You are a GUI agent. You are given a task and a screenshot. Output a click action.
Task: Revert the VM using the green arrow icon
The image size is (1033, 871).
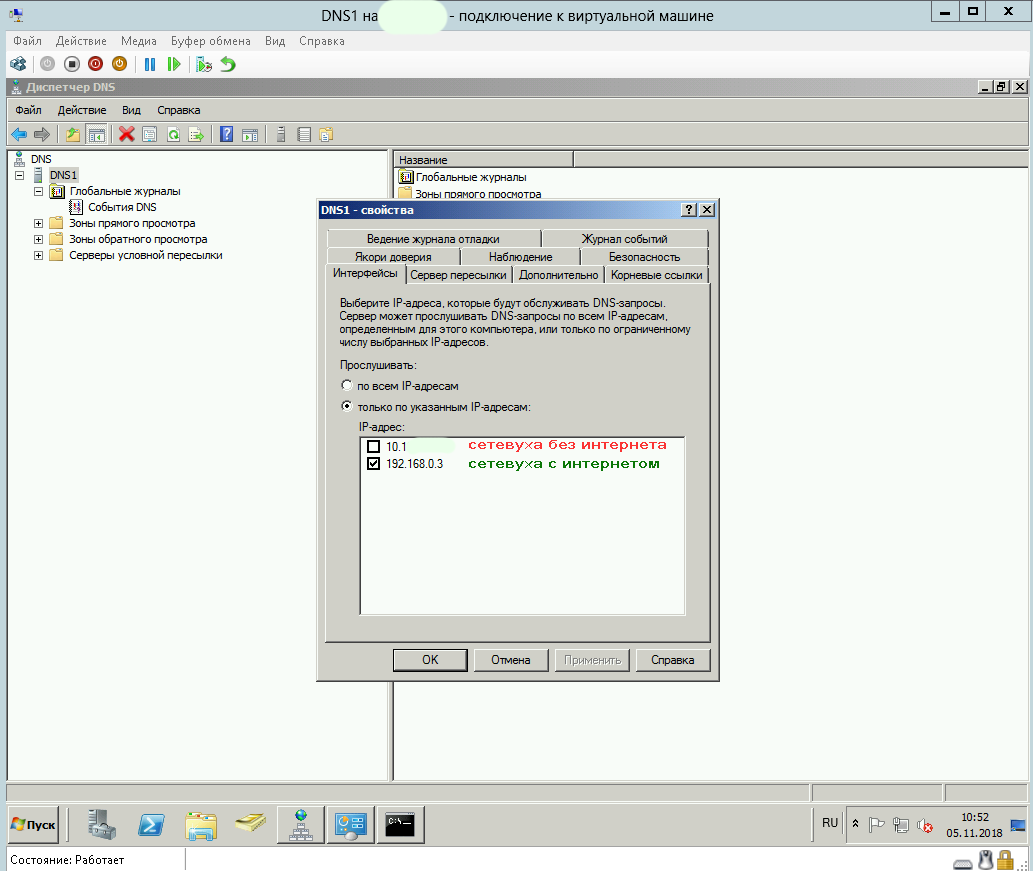click(x=228, y=64)
